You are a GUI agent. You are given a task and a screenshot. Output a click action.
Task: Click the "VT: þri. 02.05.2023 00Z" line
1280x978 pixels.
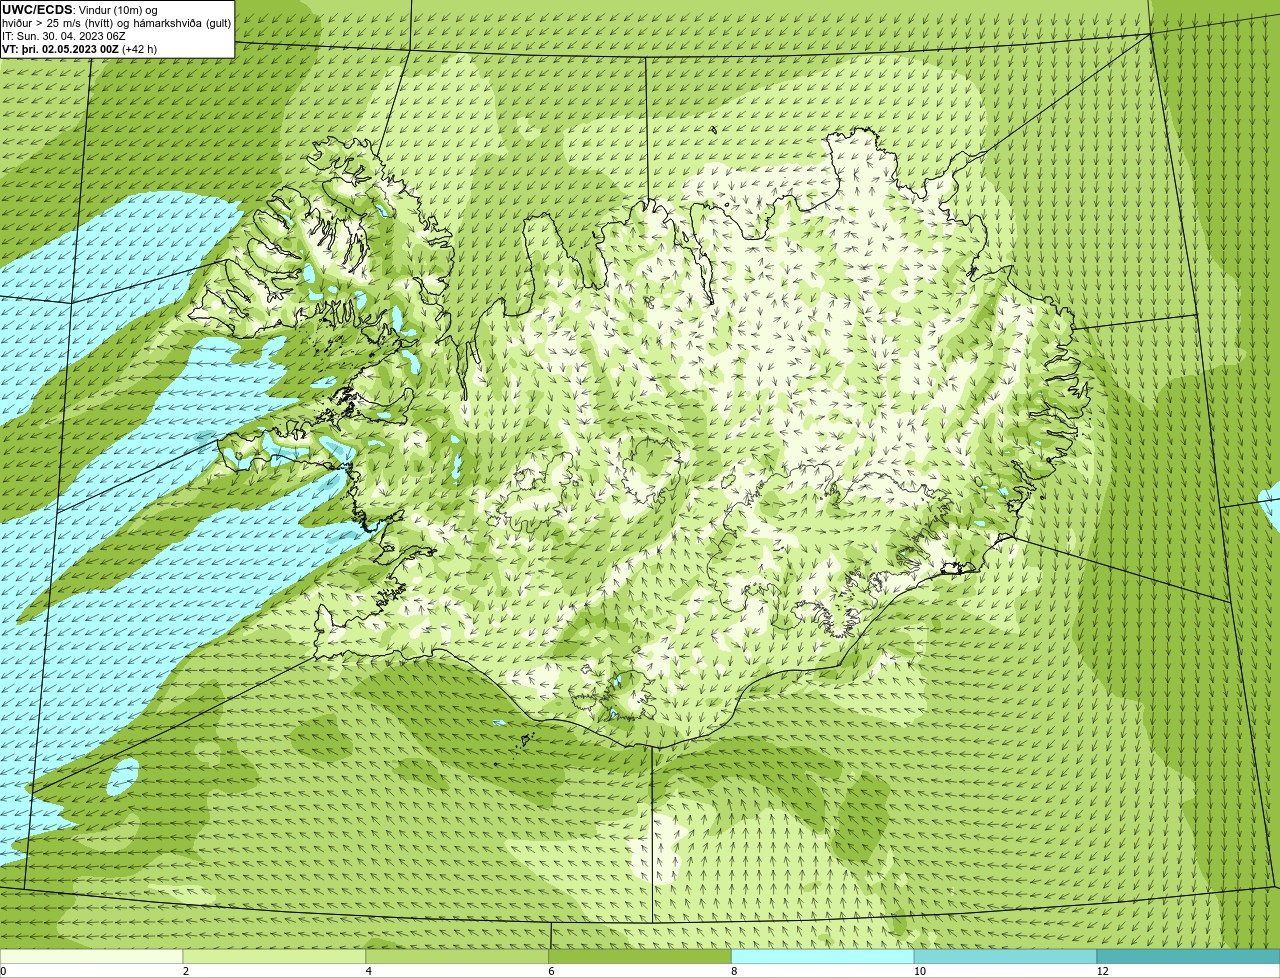point(79,49)
